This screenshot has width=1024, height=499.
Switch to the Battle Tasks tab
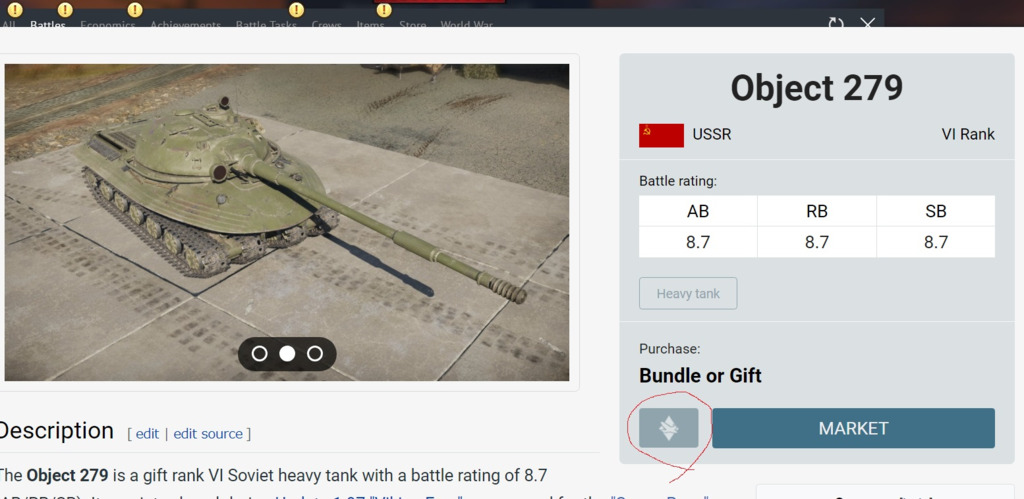click(266, 25)
